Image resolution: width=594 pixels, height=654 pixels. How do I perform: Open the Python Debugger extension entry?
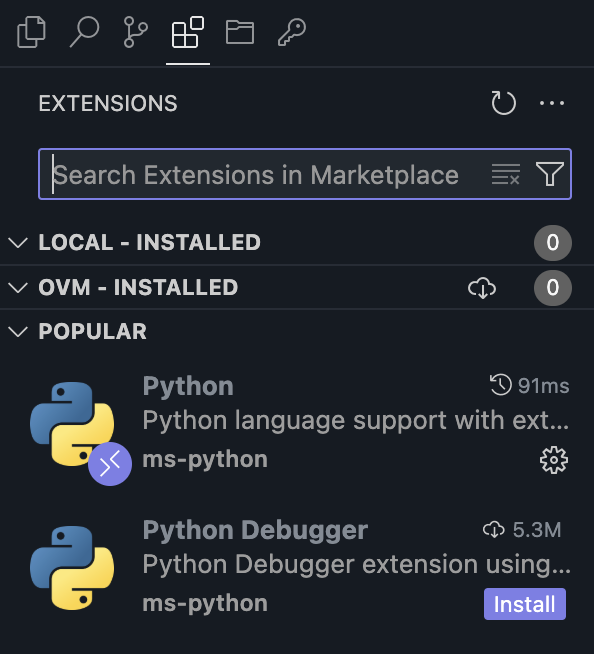coord(297,568)
